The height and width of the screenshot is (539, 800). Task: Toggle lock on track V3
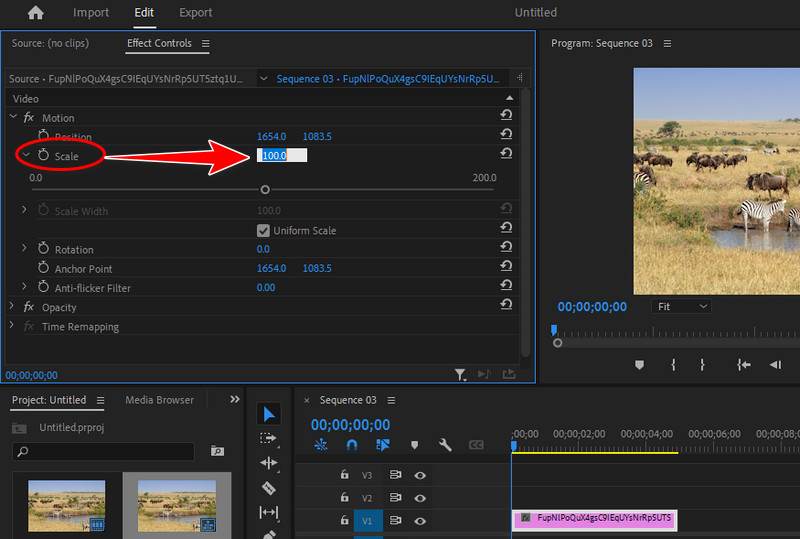344,475
